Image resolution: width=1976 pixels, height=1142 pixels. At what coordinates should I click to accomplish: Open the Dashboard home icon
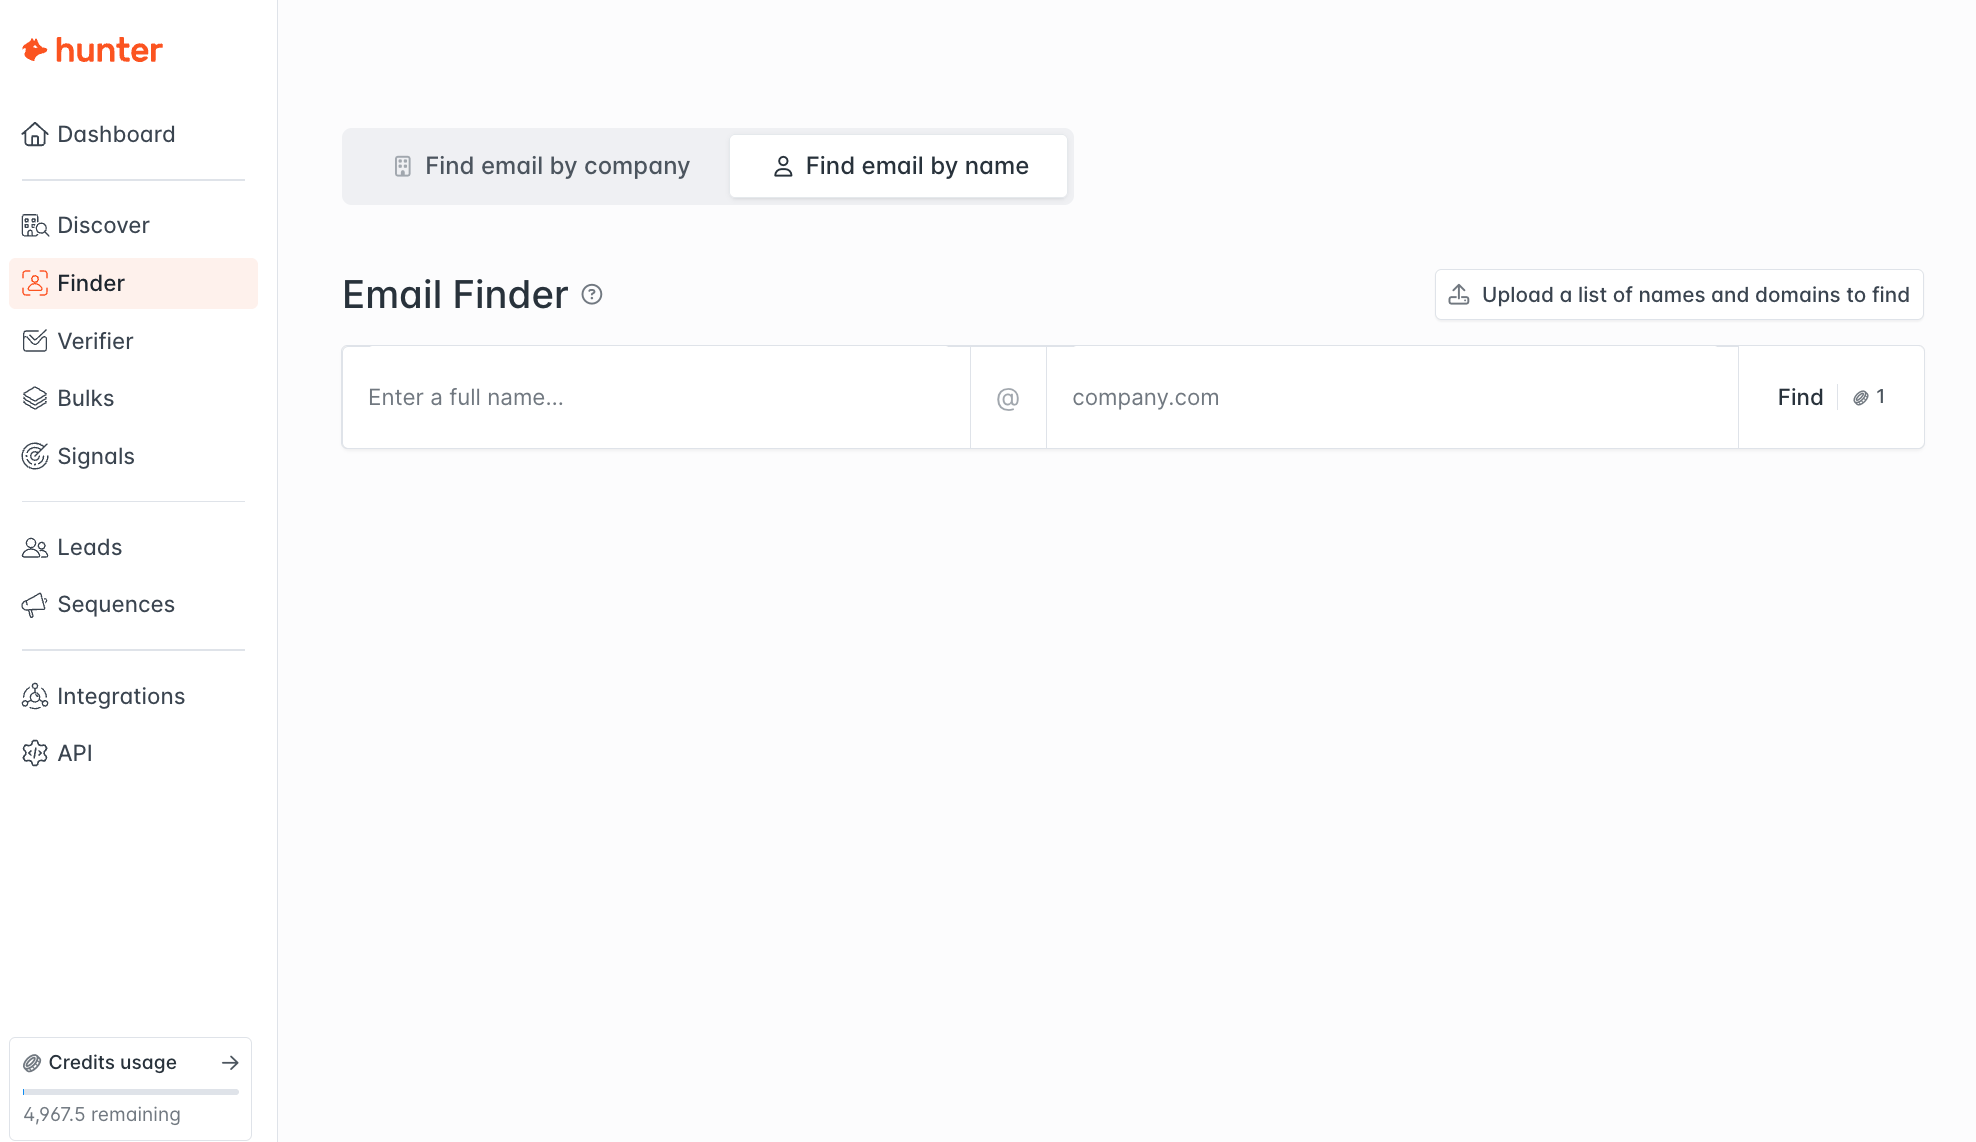35,134
